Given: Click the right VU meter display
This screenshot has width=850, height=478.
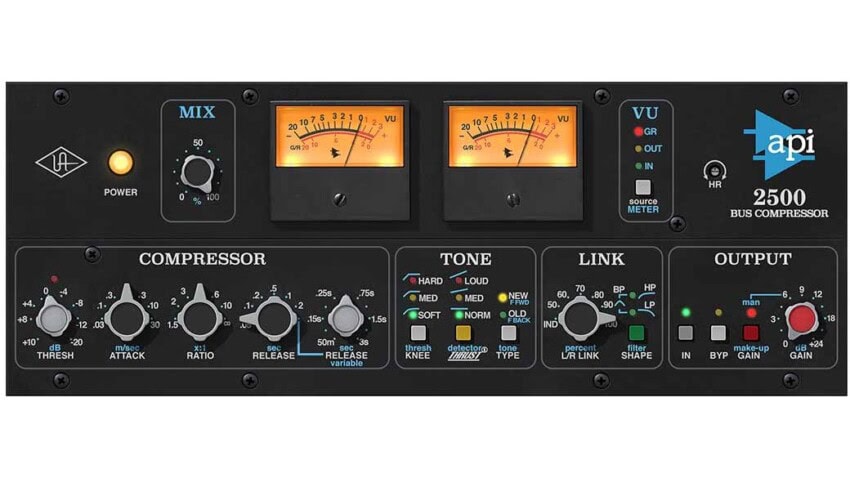Looking at the screenshot, I should 512,135.
